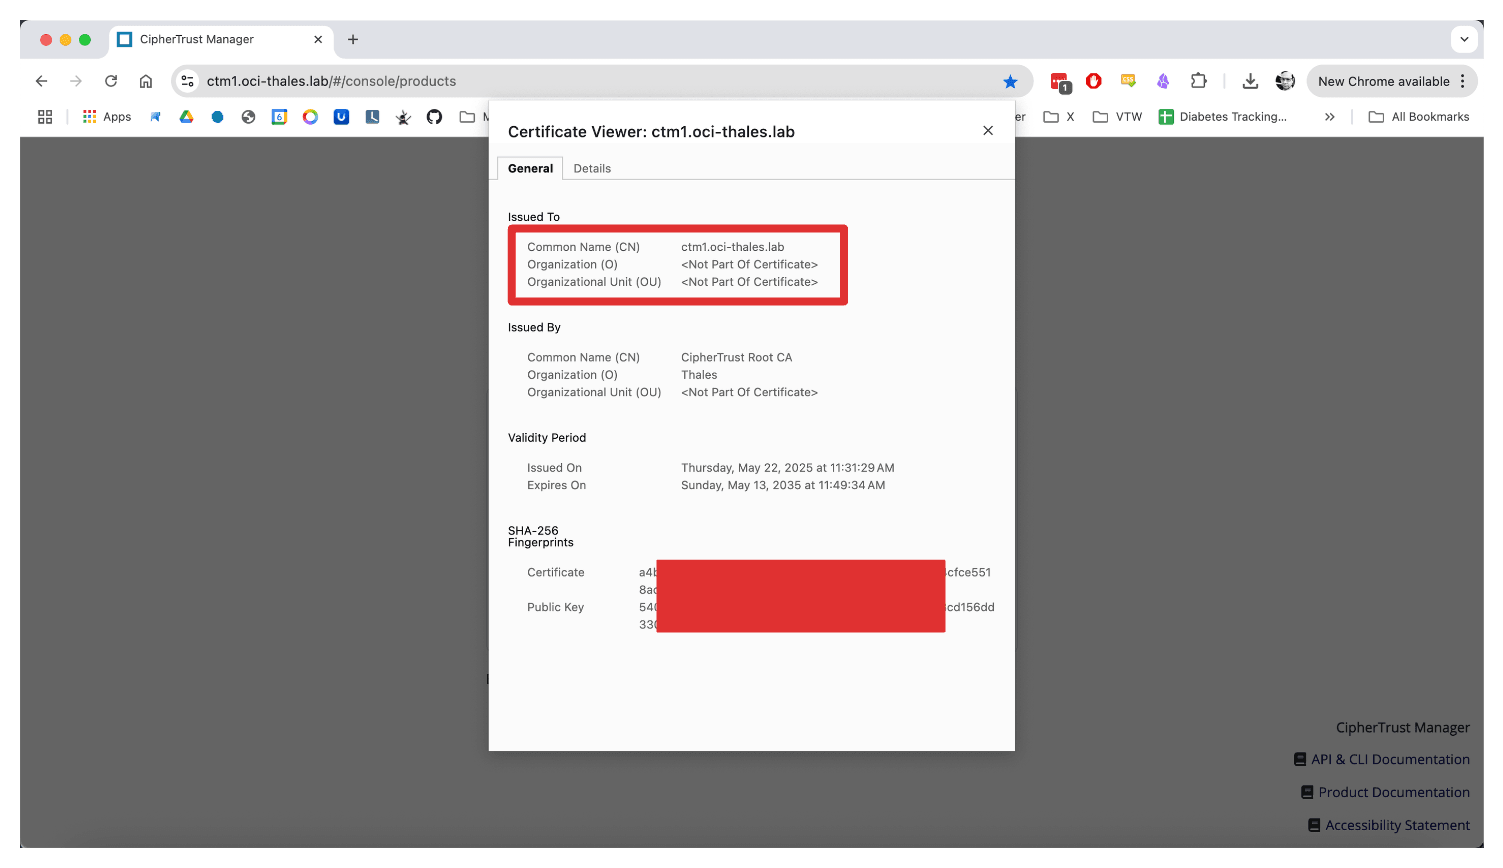Switch to the General certificate tab
Viewport: 1503px width, 868px height.
tap(530, 168)
